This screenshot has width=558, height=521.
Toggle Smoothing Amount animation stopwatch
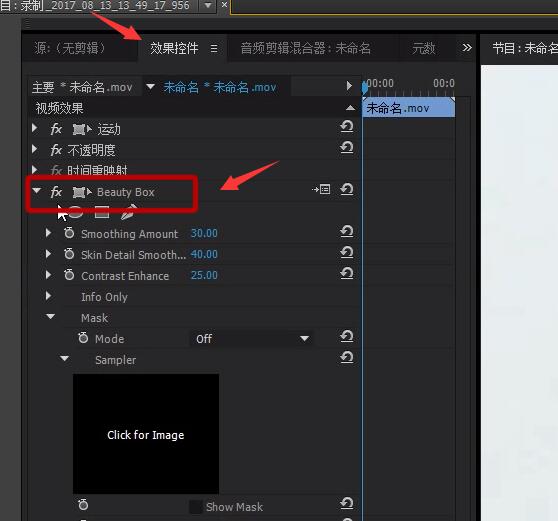(x=69, y=233)
